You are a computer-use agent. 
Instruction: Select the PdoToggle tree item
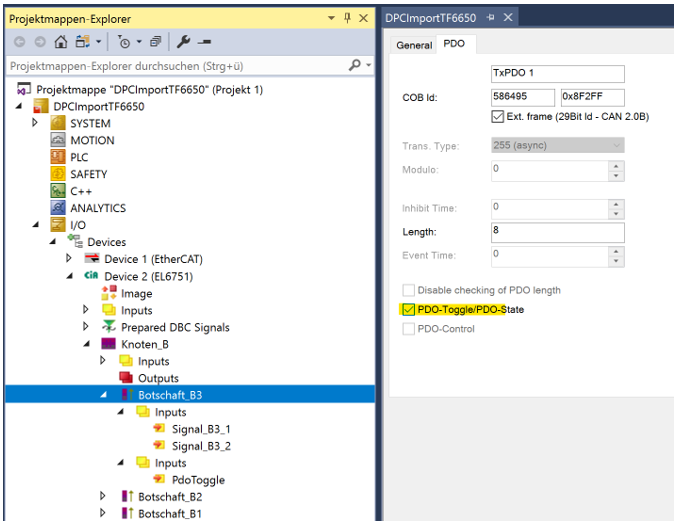coord(198,480)
